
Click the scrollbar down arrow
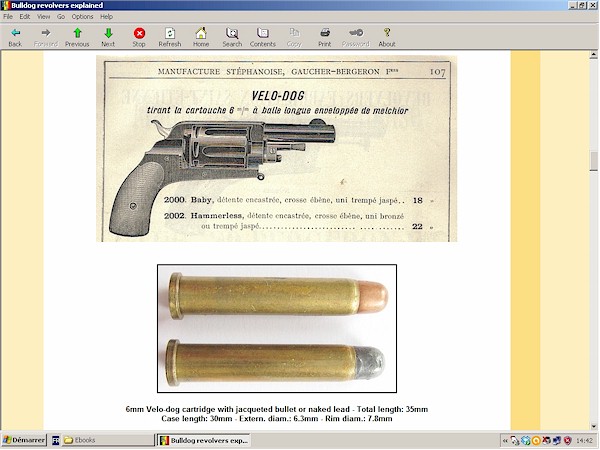tap(593, 426)
